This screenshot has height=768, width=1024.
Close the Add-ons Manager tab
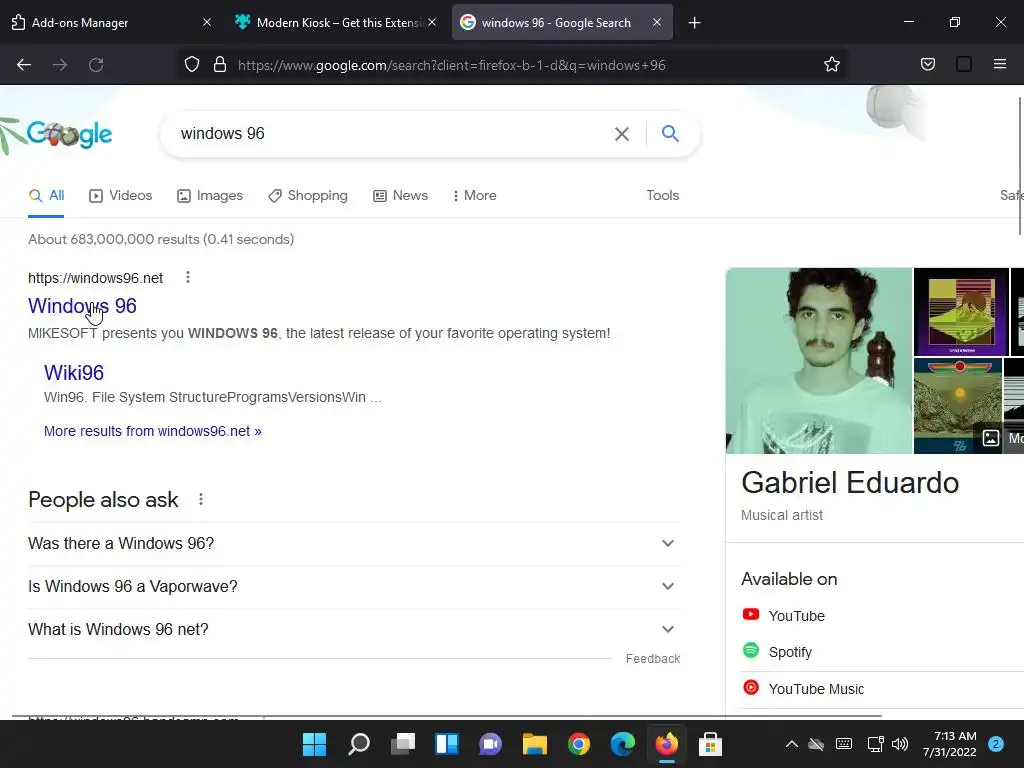[207, 22]
